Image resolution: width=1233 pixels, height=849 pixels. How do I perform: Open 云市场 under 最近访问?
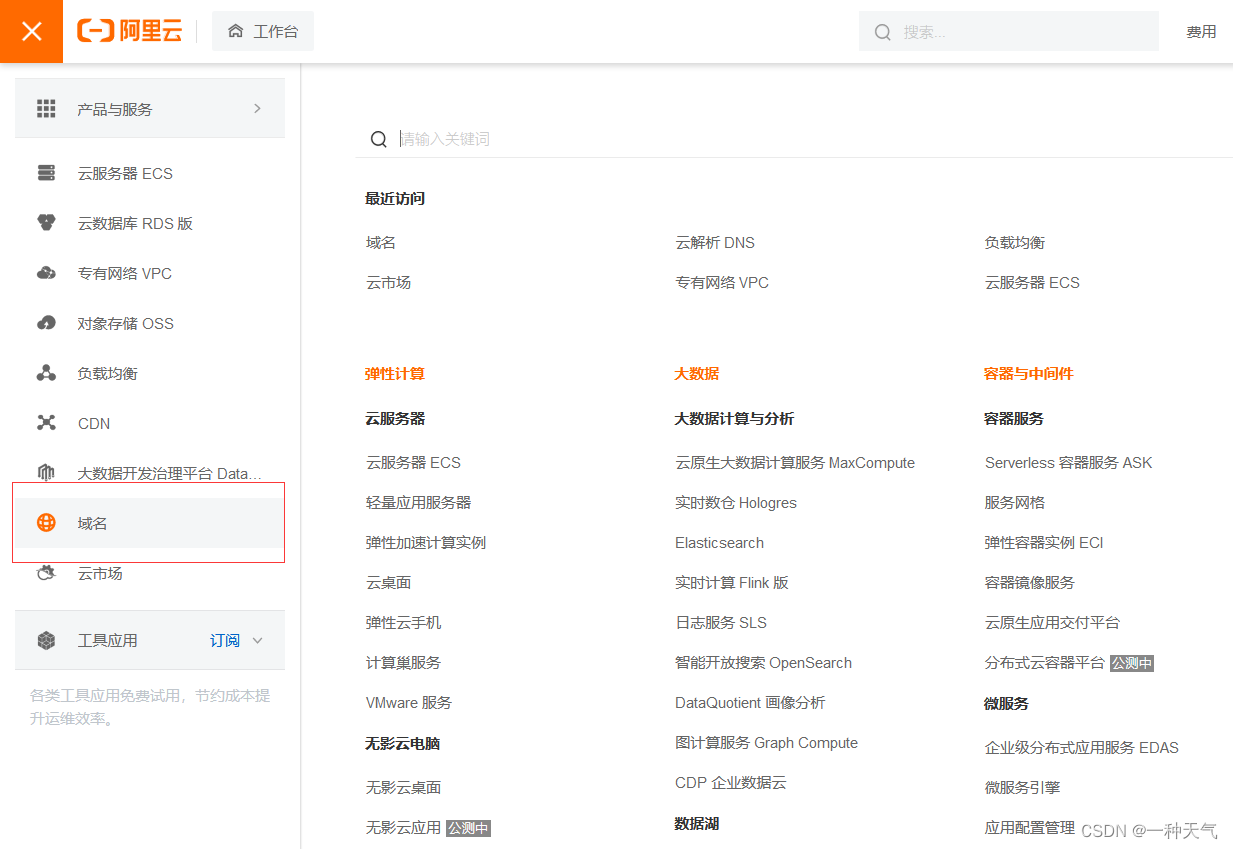point(388,282)
